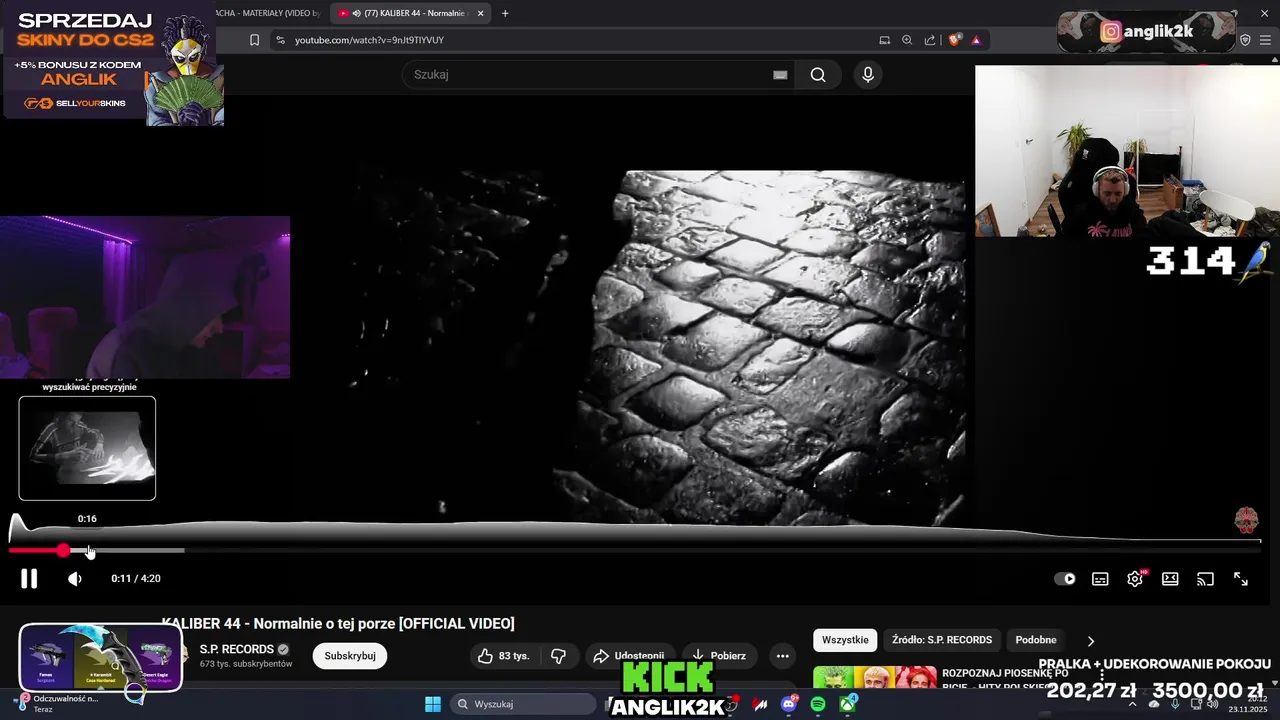This screenshot has height=720, width=1280.
Task: Bookmark this page icon
Action: pos(254,40)
